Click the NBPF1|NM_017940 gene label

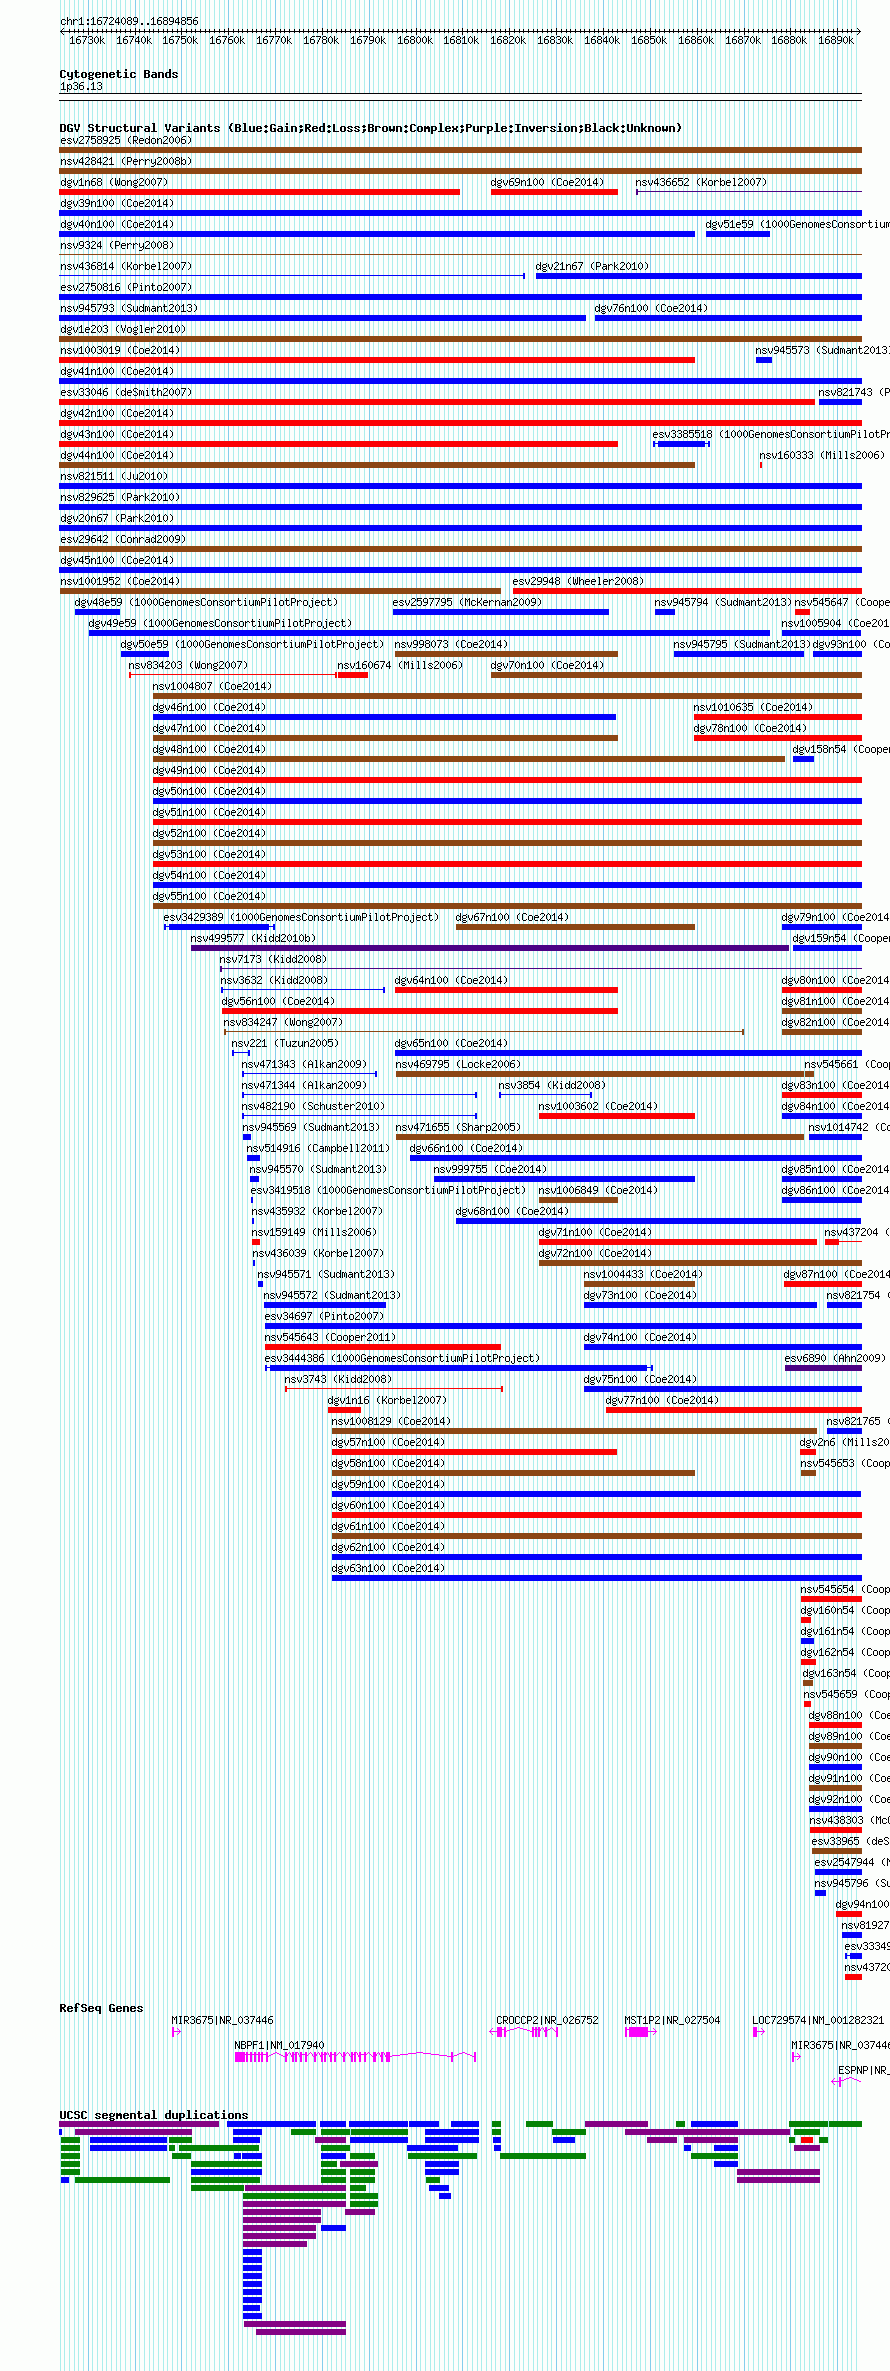coord(279,2045)
